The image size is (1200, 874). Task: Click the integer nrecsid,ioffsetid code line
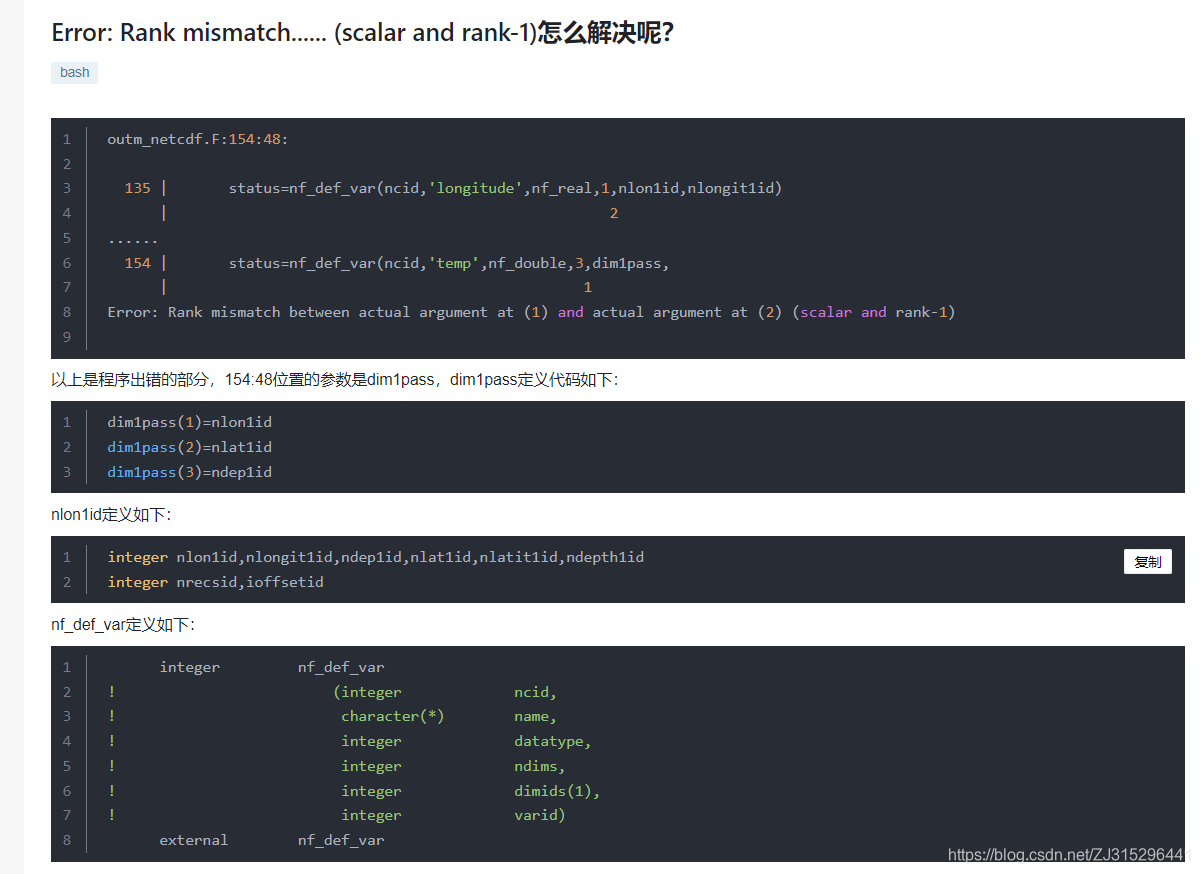click(215, 581)
